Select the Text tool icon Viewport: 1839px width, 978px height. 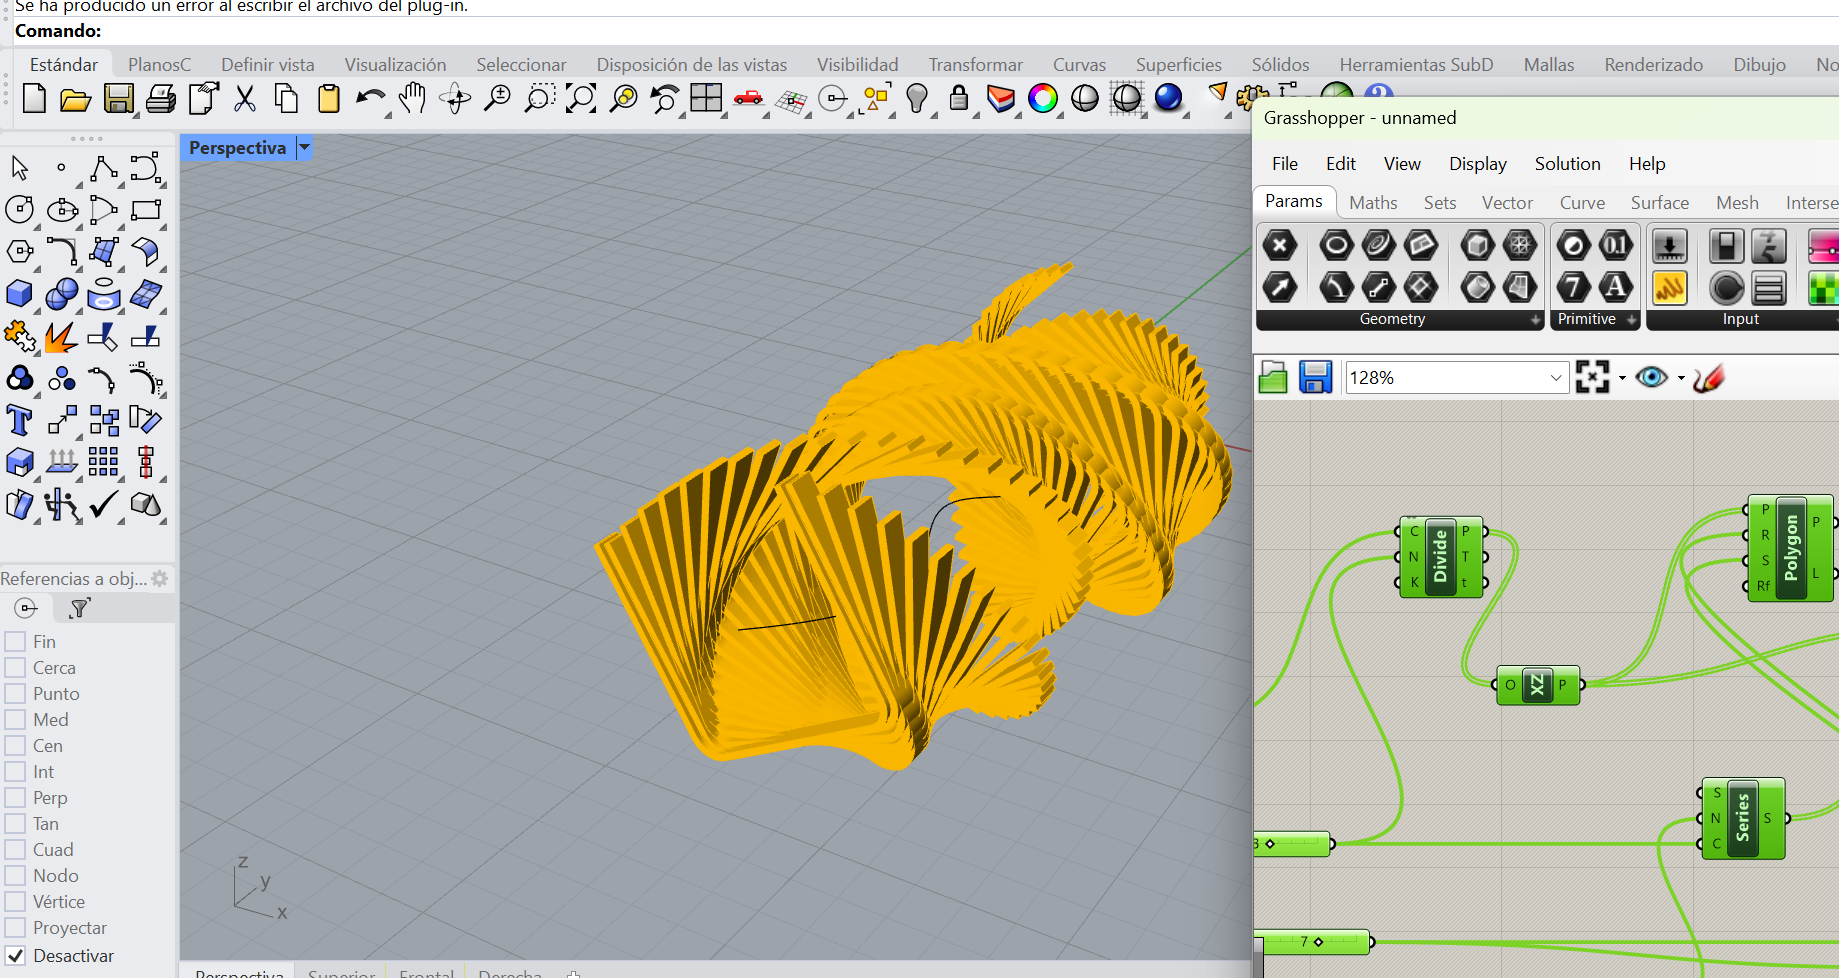tap(19, 421)
